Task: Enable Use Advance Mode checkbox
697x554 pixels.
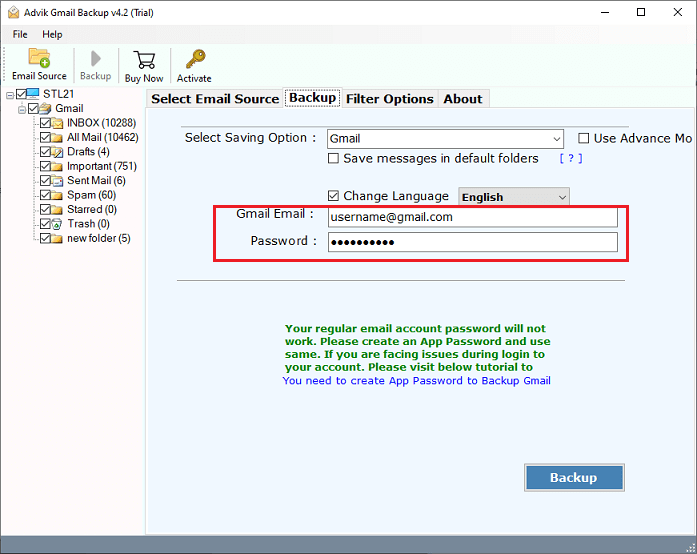Action: [584, 138]
